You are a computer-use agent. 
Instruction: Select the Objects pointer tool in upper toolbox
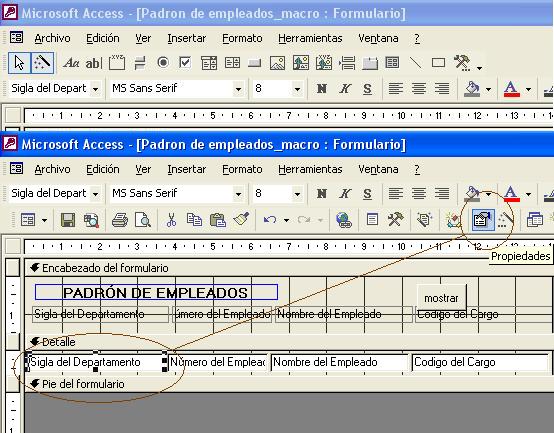pyautogui.click(x=19, y=63)
